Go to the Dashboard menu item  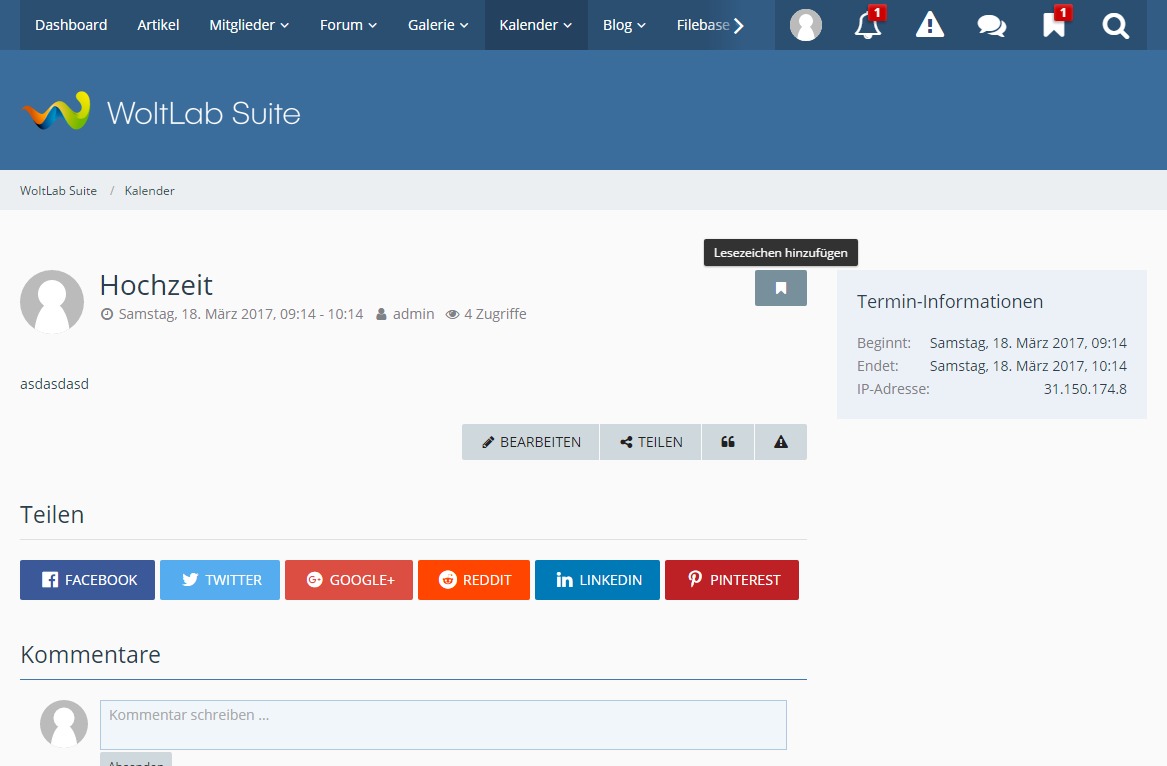coord(71,25)
